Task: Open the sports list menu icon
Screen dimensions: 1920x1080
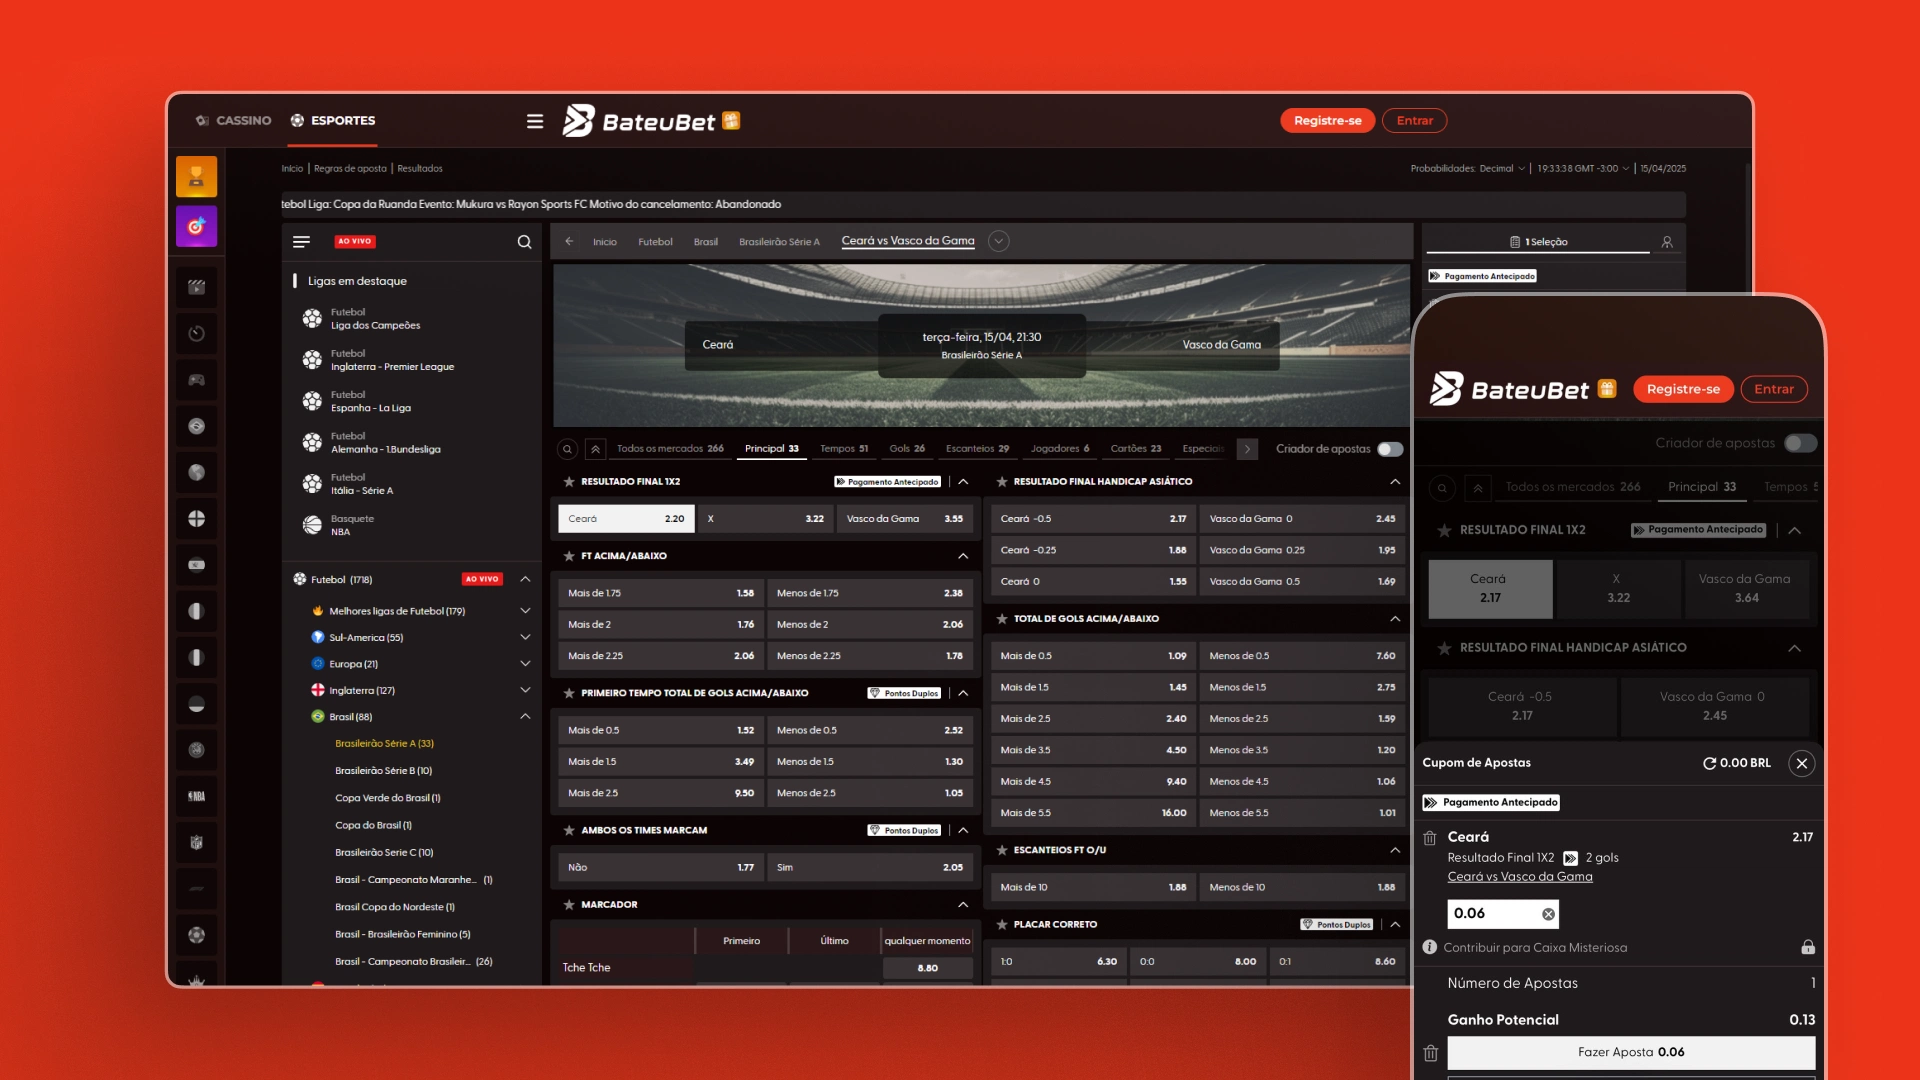Action: click(301, 242)
